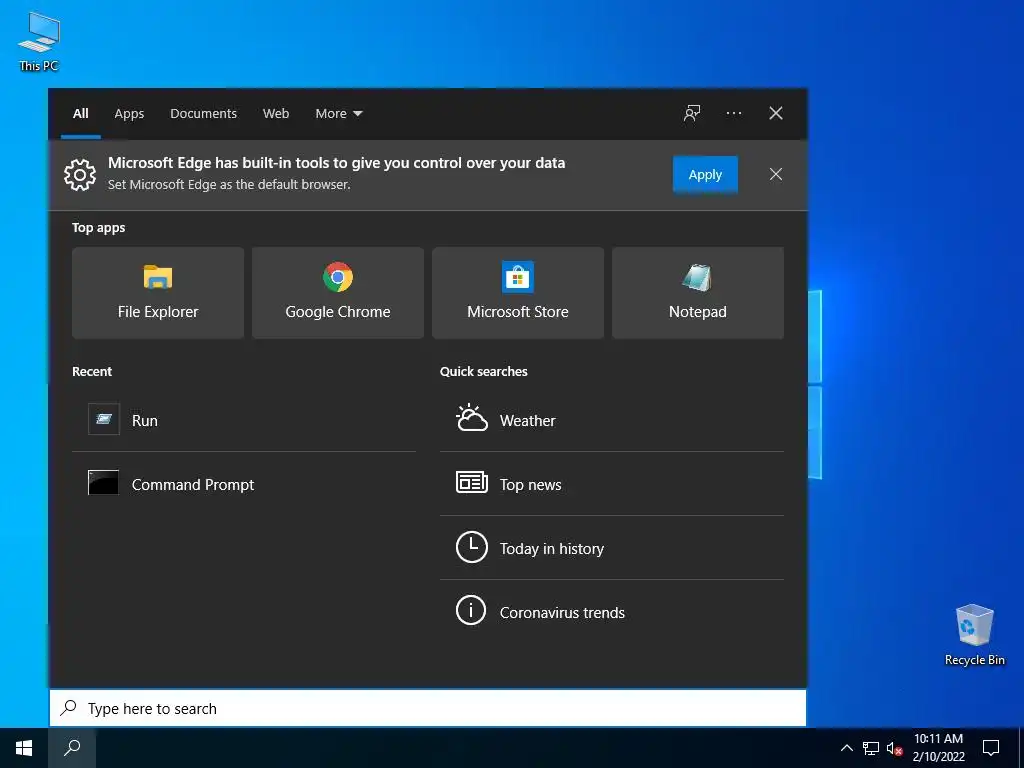Open File Explorer from Top apps

coord(157,293)
